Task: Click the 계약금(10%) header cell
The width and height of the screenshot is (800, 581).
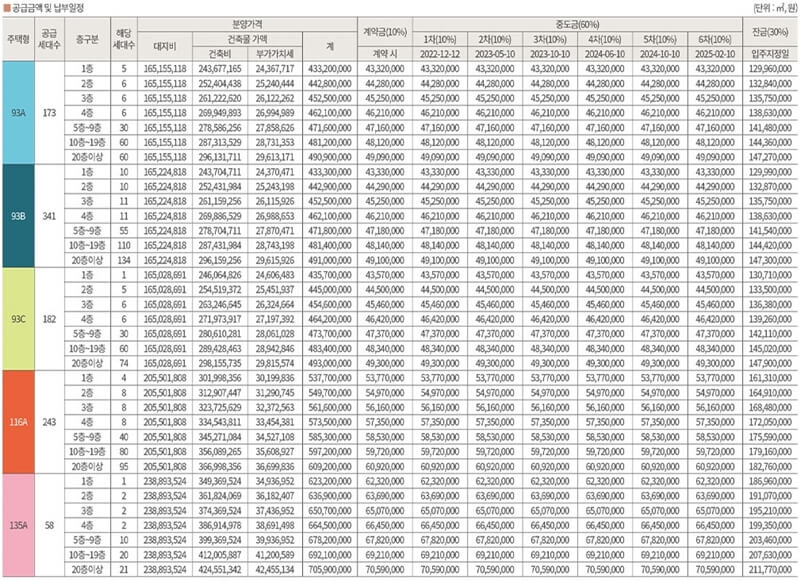Action: coord(385,32)
